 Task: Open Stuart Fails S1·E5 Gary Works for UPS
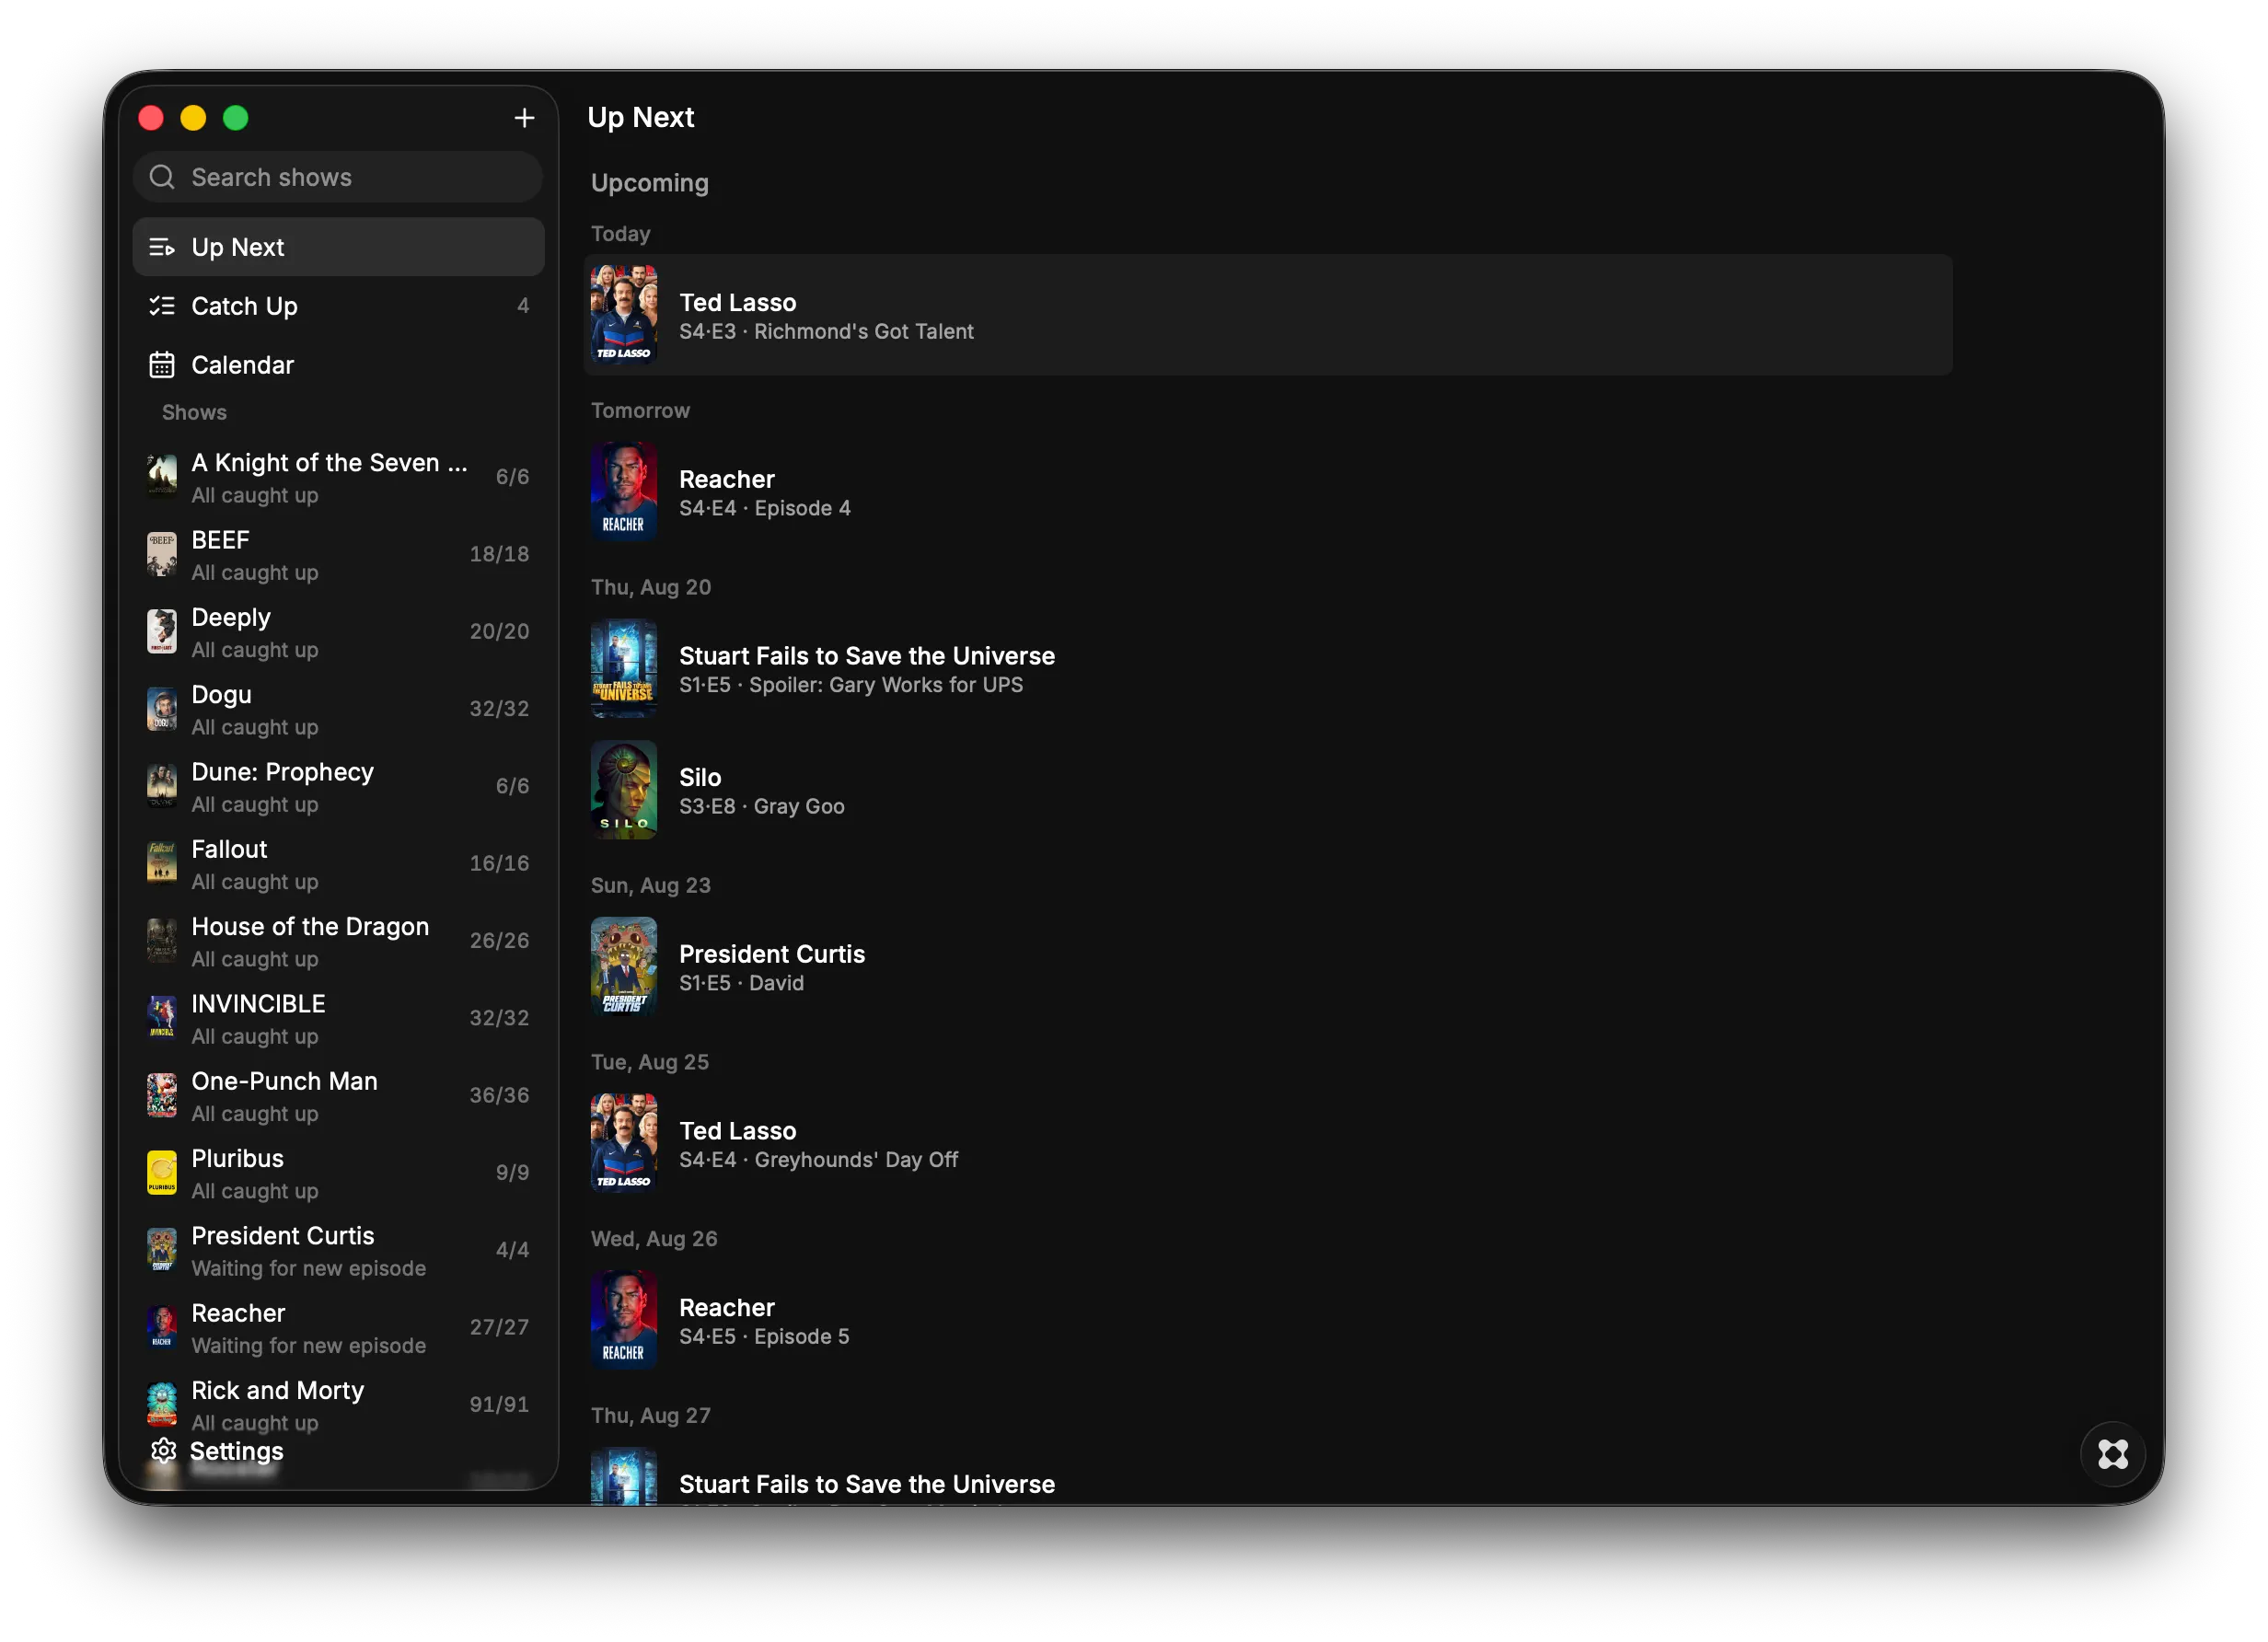[1268, 669]
